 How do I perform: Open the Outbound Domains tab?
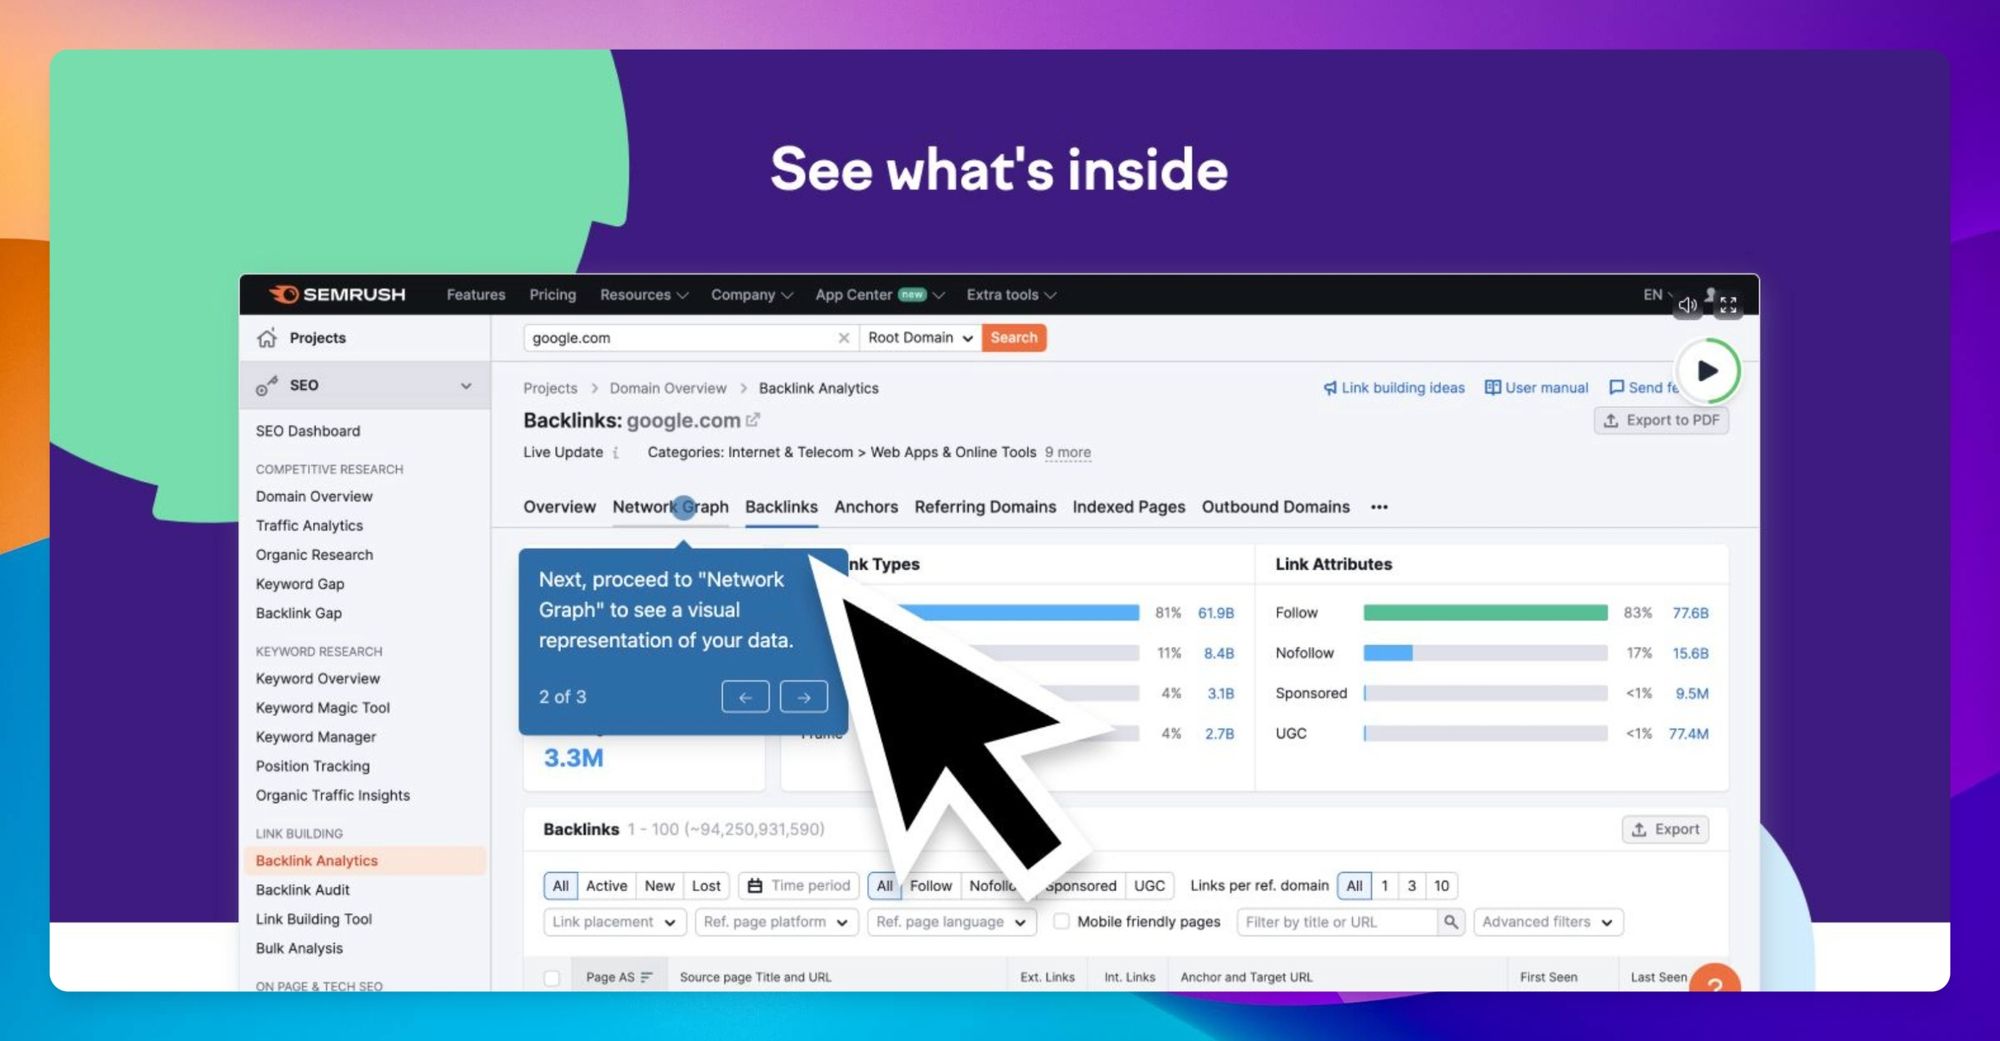(x=1275, y=507)
